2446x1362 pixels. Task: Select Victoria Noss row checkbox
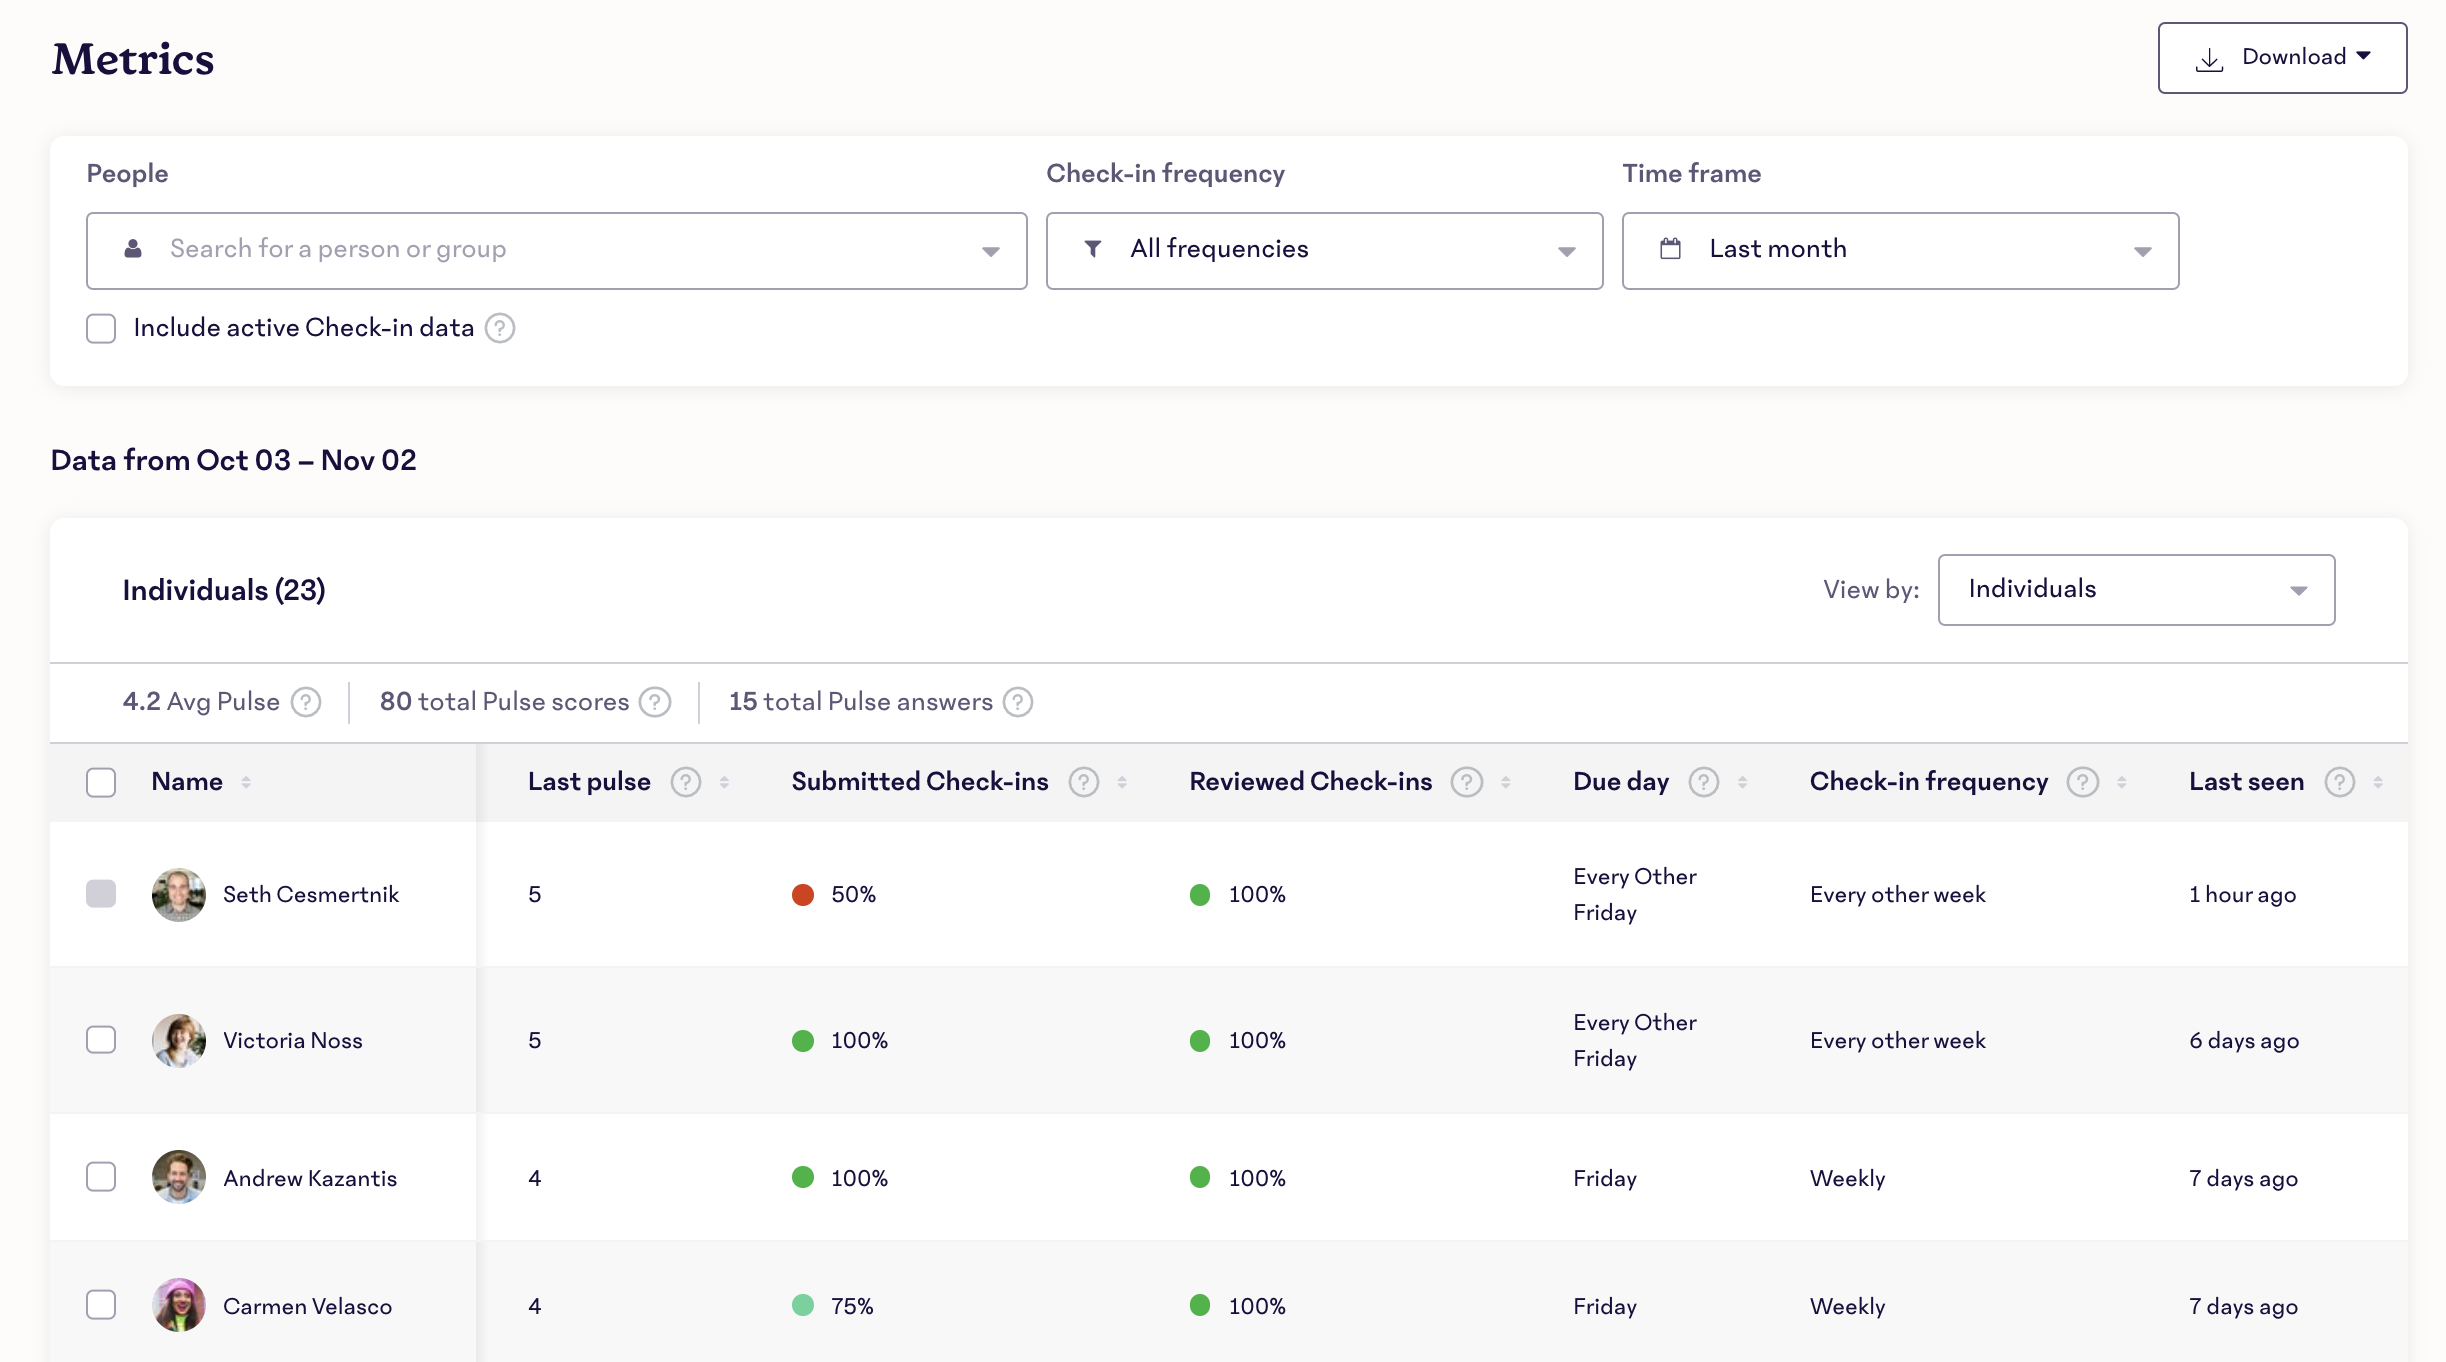[x=101, y=1040]
